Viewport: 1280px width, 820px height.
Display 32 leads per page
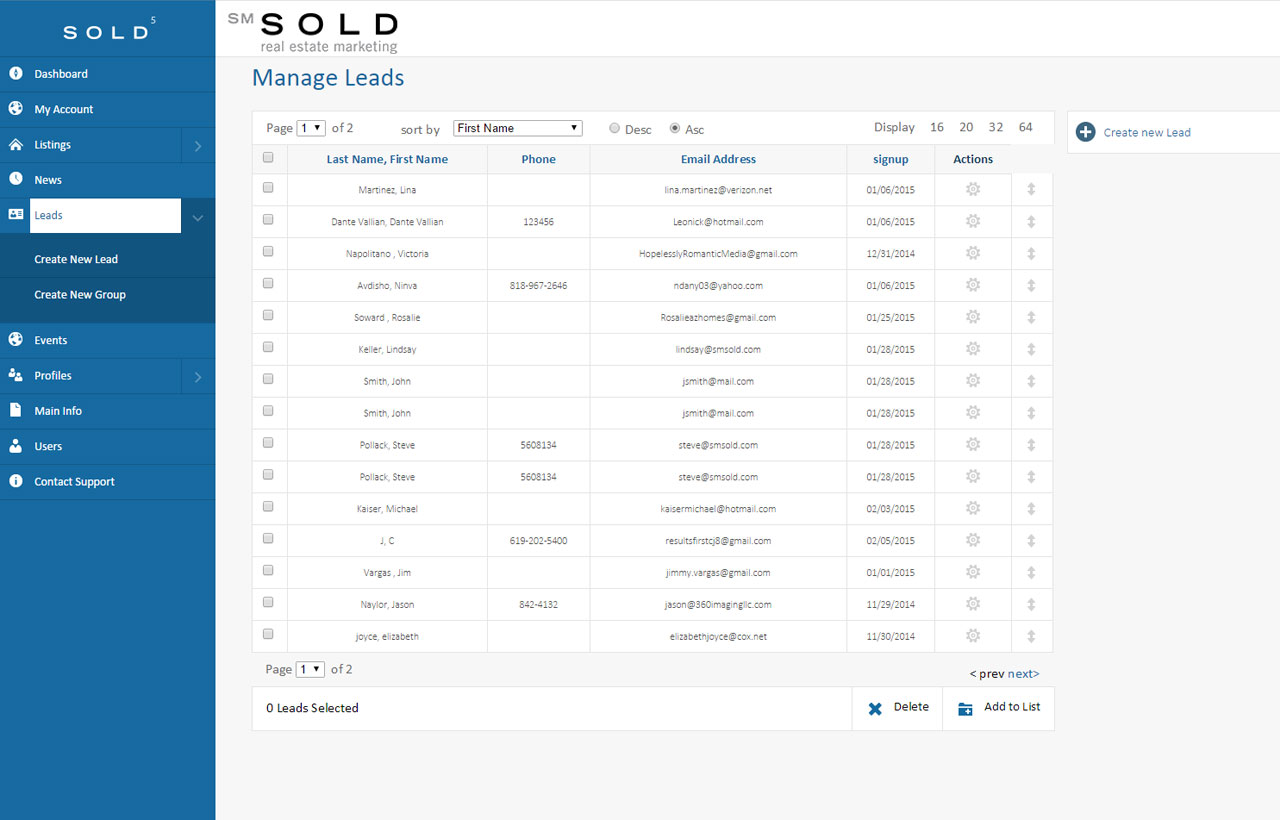coord(995,127)
